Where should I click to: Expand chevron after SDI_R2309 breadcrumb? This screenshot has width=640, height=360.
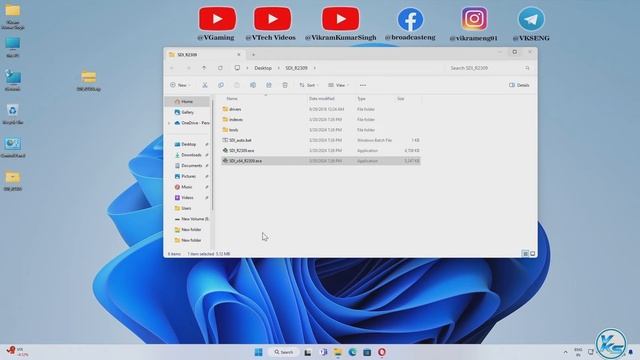(315, 68)
